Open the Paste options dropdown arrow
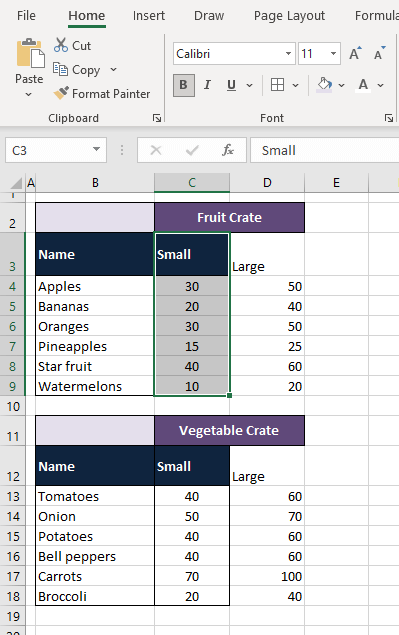This screenshot has height=635, width=399. (x=28, y=95)
